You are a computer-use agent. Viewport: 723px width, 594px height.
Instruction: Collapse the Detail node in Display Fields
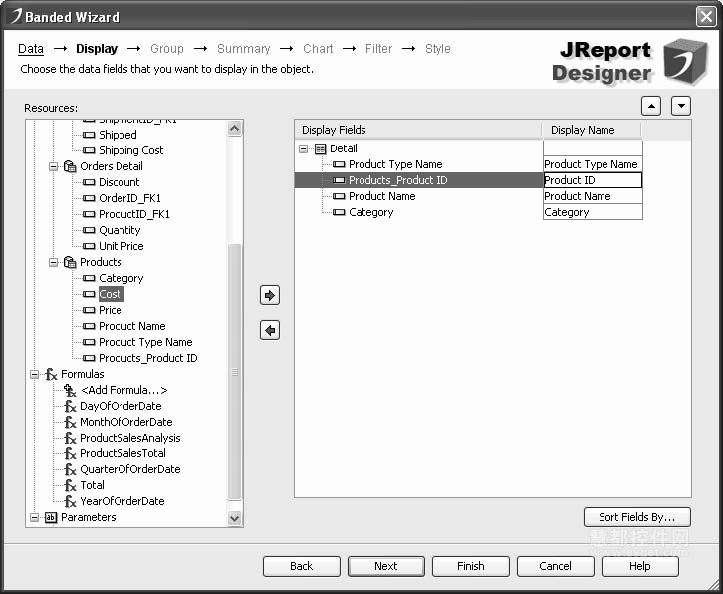[303, 148]
